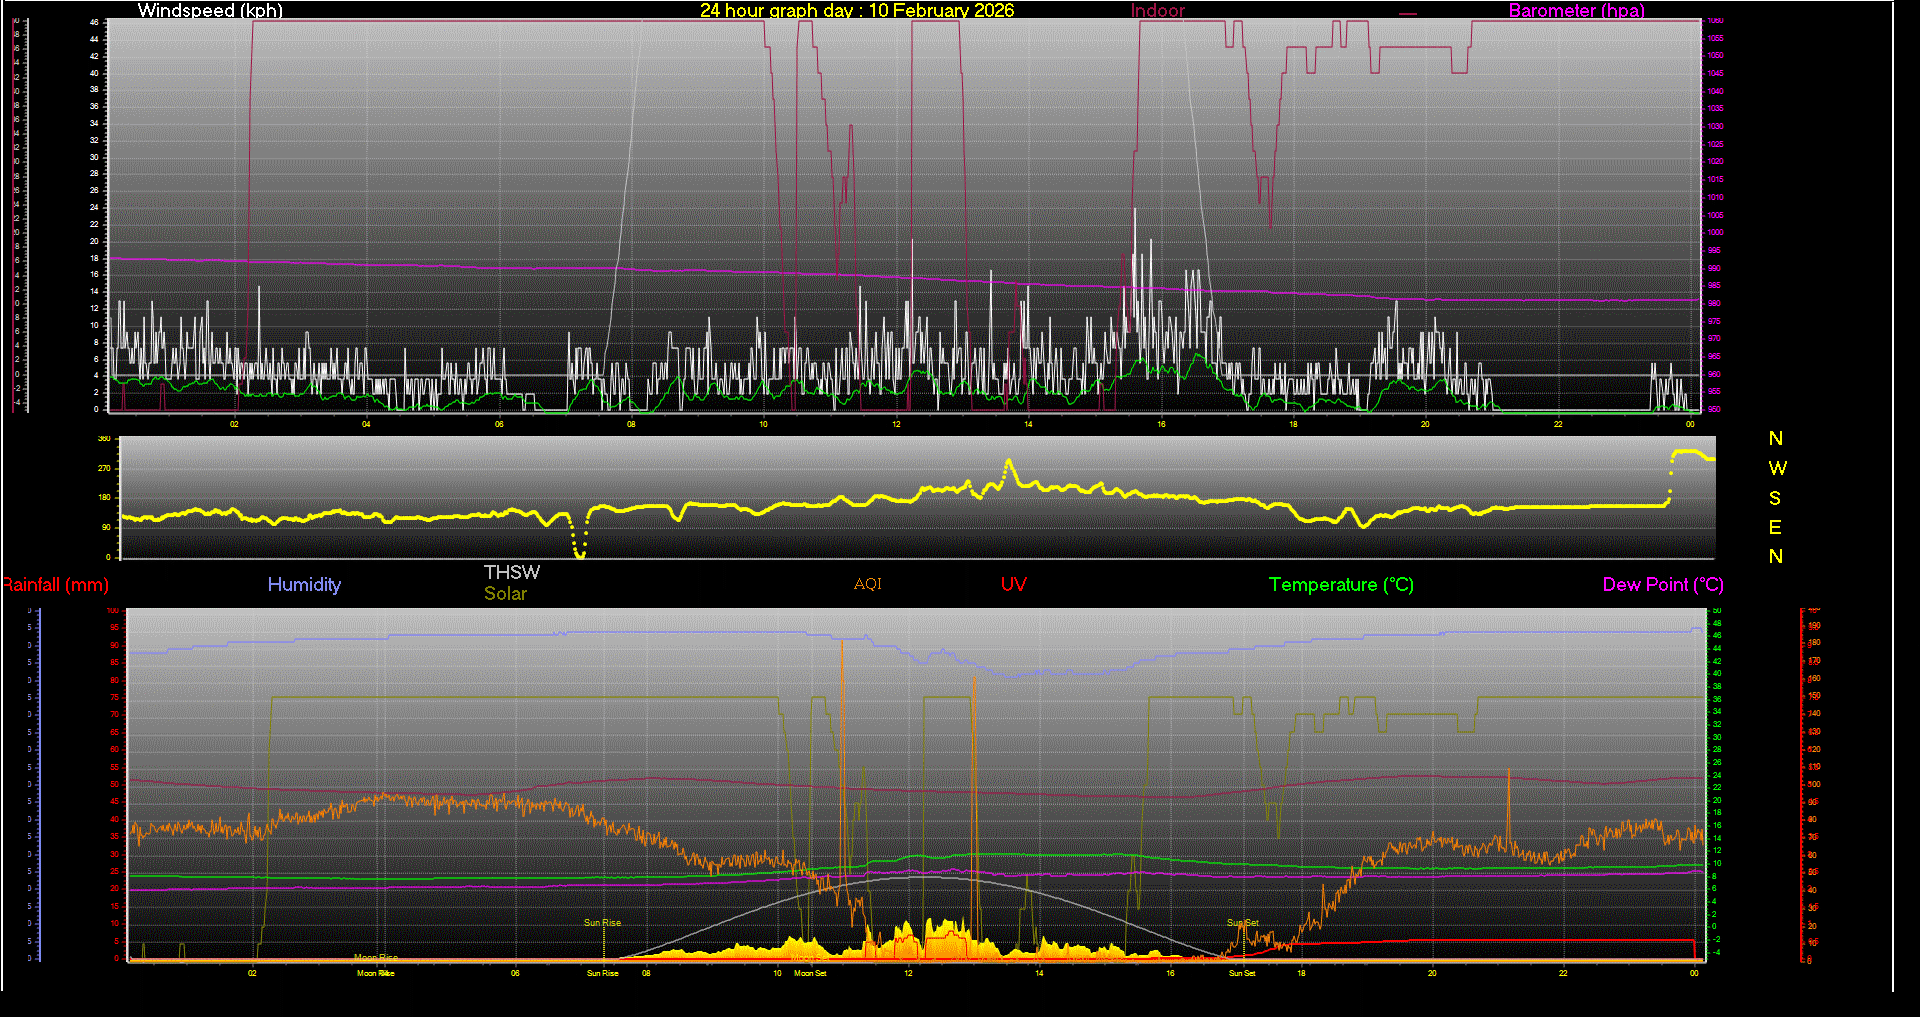Open the 24 hour graph day title

[x=857, y=11]
